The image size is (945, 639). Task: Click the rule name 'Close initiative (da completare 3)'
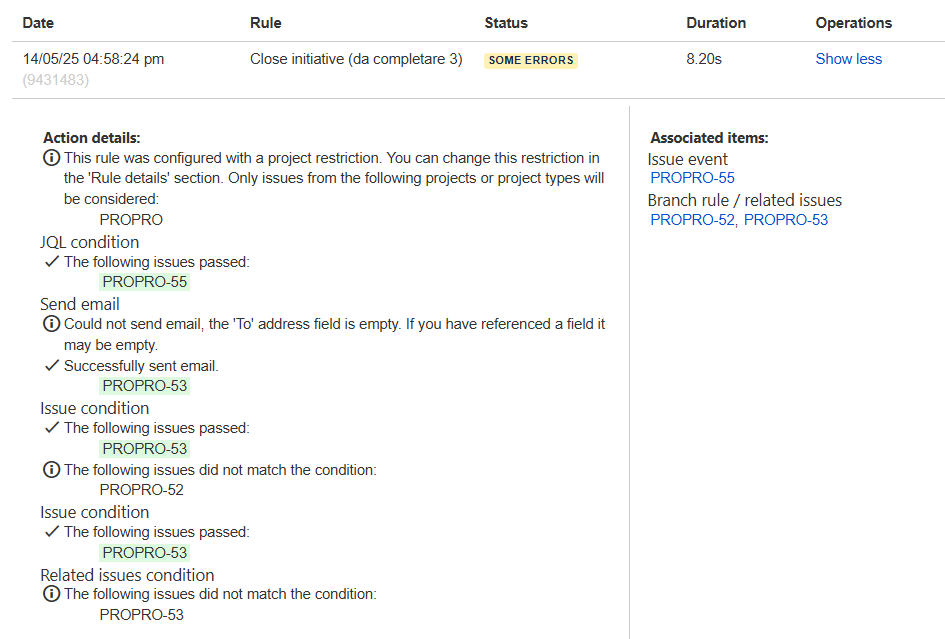click(x=356, y=59)
